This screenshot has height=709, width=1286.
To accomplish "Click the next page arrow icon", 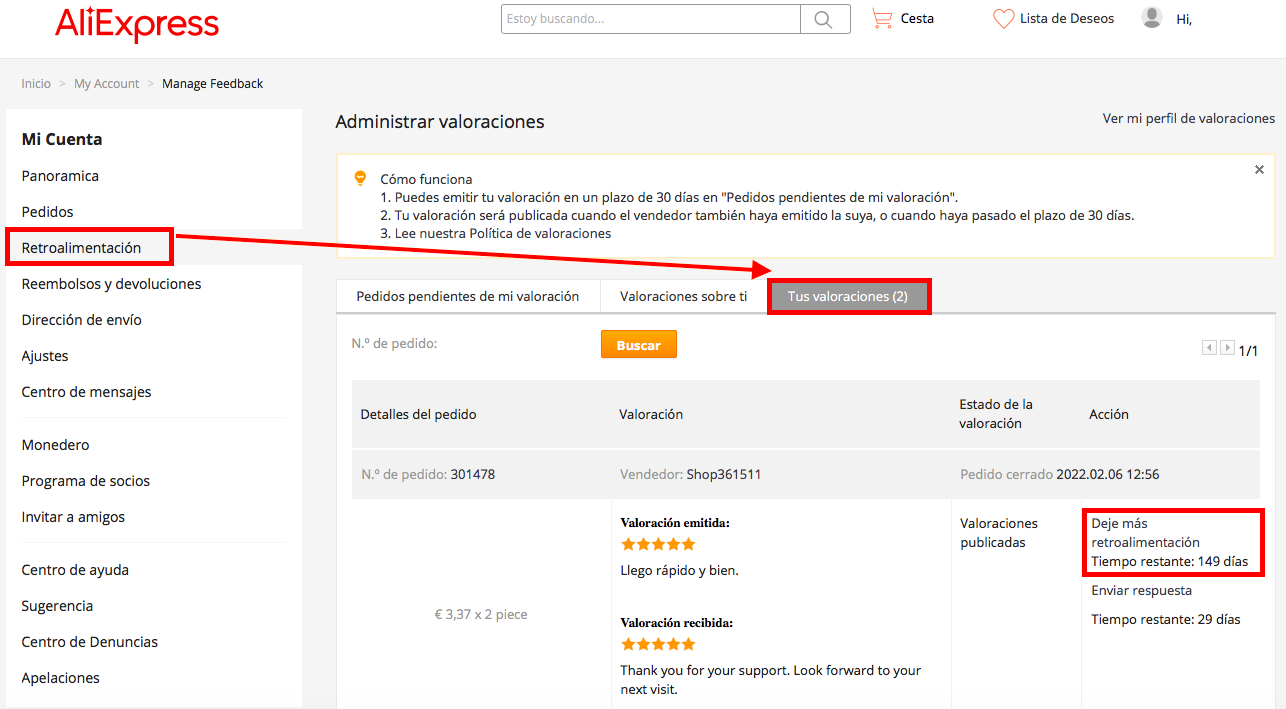I will coord(1227,346).
